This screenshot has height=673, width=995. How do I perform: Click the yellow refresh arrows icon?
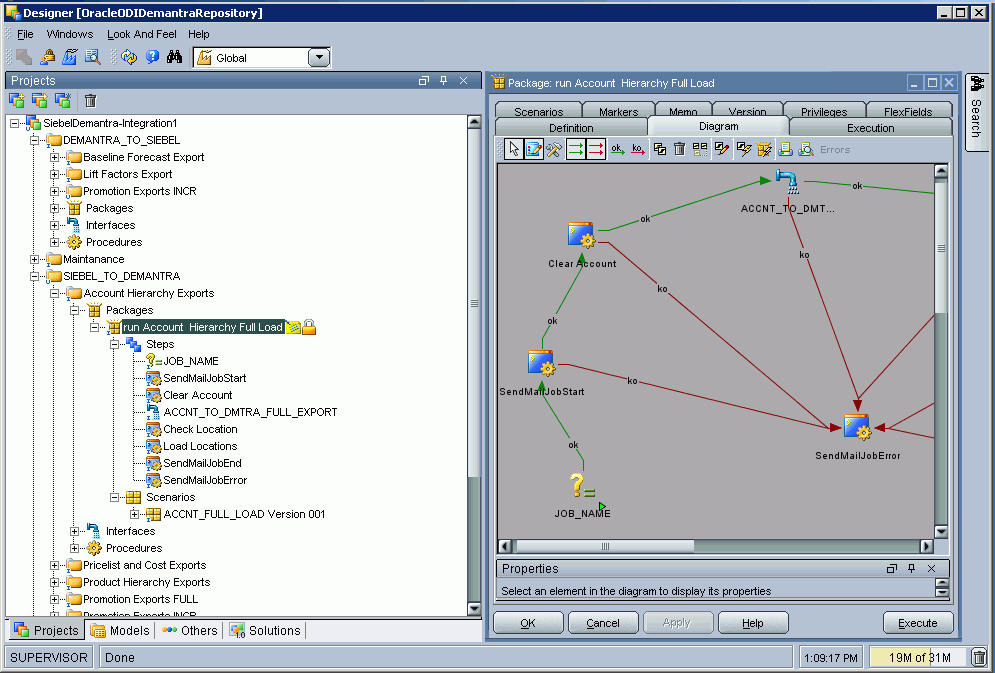129,58
